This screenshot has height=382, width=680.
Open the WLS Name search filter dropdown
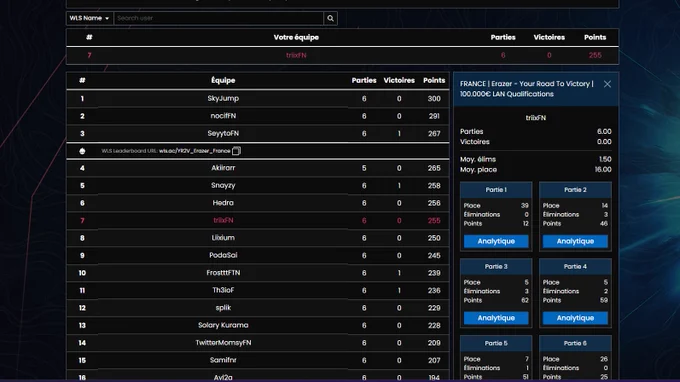[x=89, y=18]
